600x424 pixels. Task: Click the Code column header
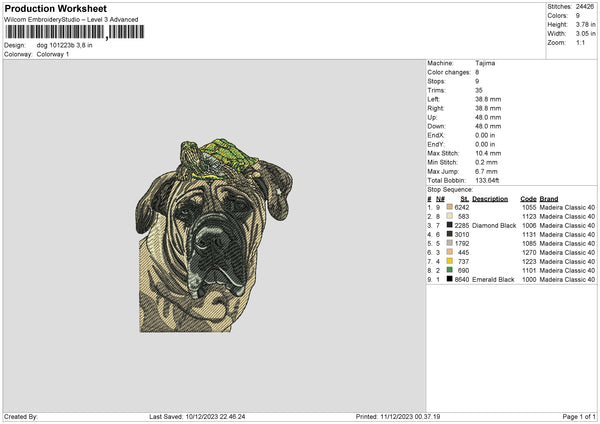[x=528, y=198]
